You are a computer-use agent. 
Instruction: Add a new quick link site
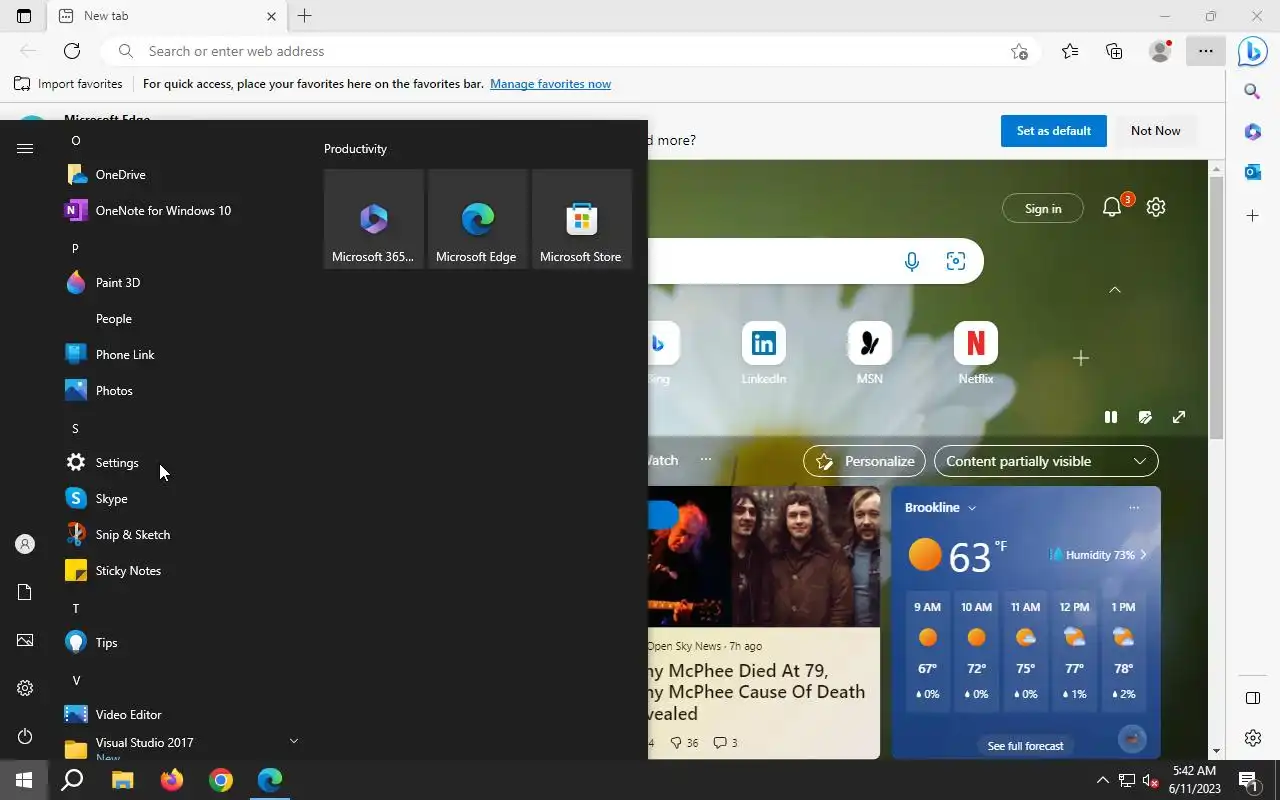1081,358
